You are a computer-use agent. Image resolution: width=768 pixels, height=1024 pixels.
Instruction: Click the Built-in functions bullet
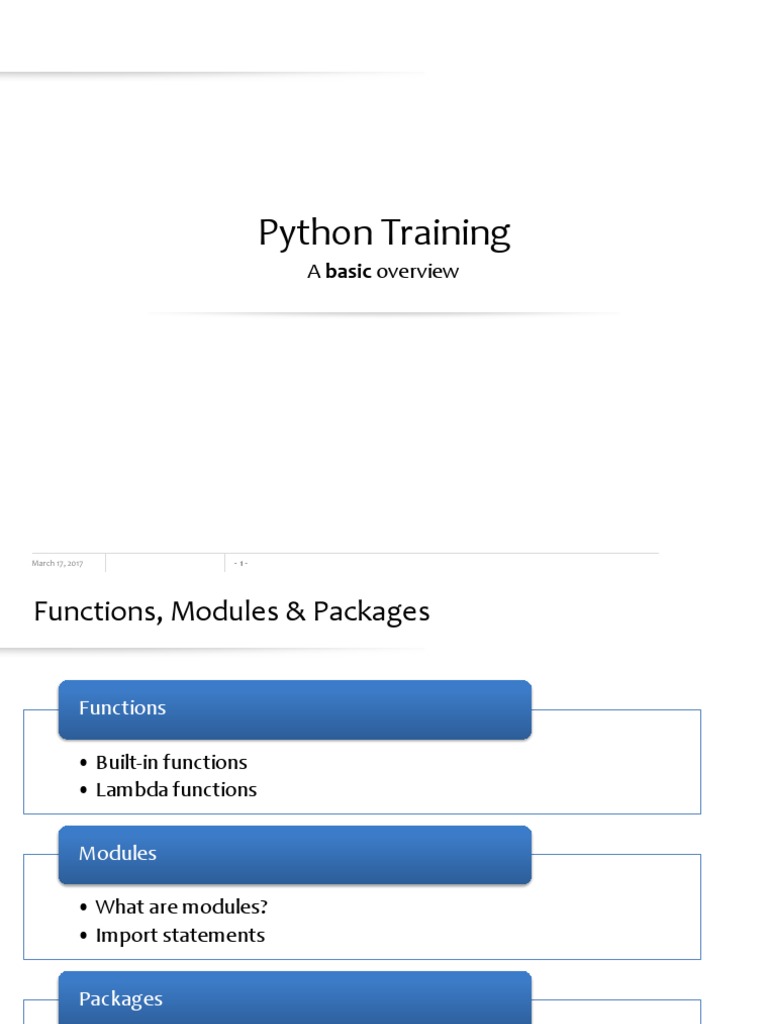pos(171,762)
